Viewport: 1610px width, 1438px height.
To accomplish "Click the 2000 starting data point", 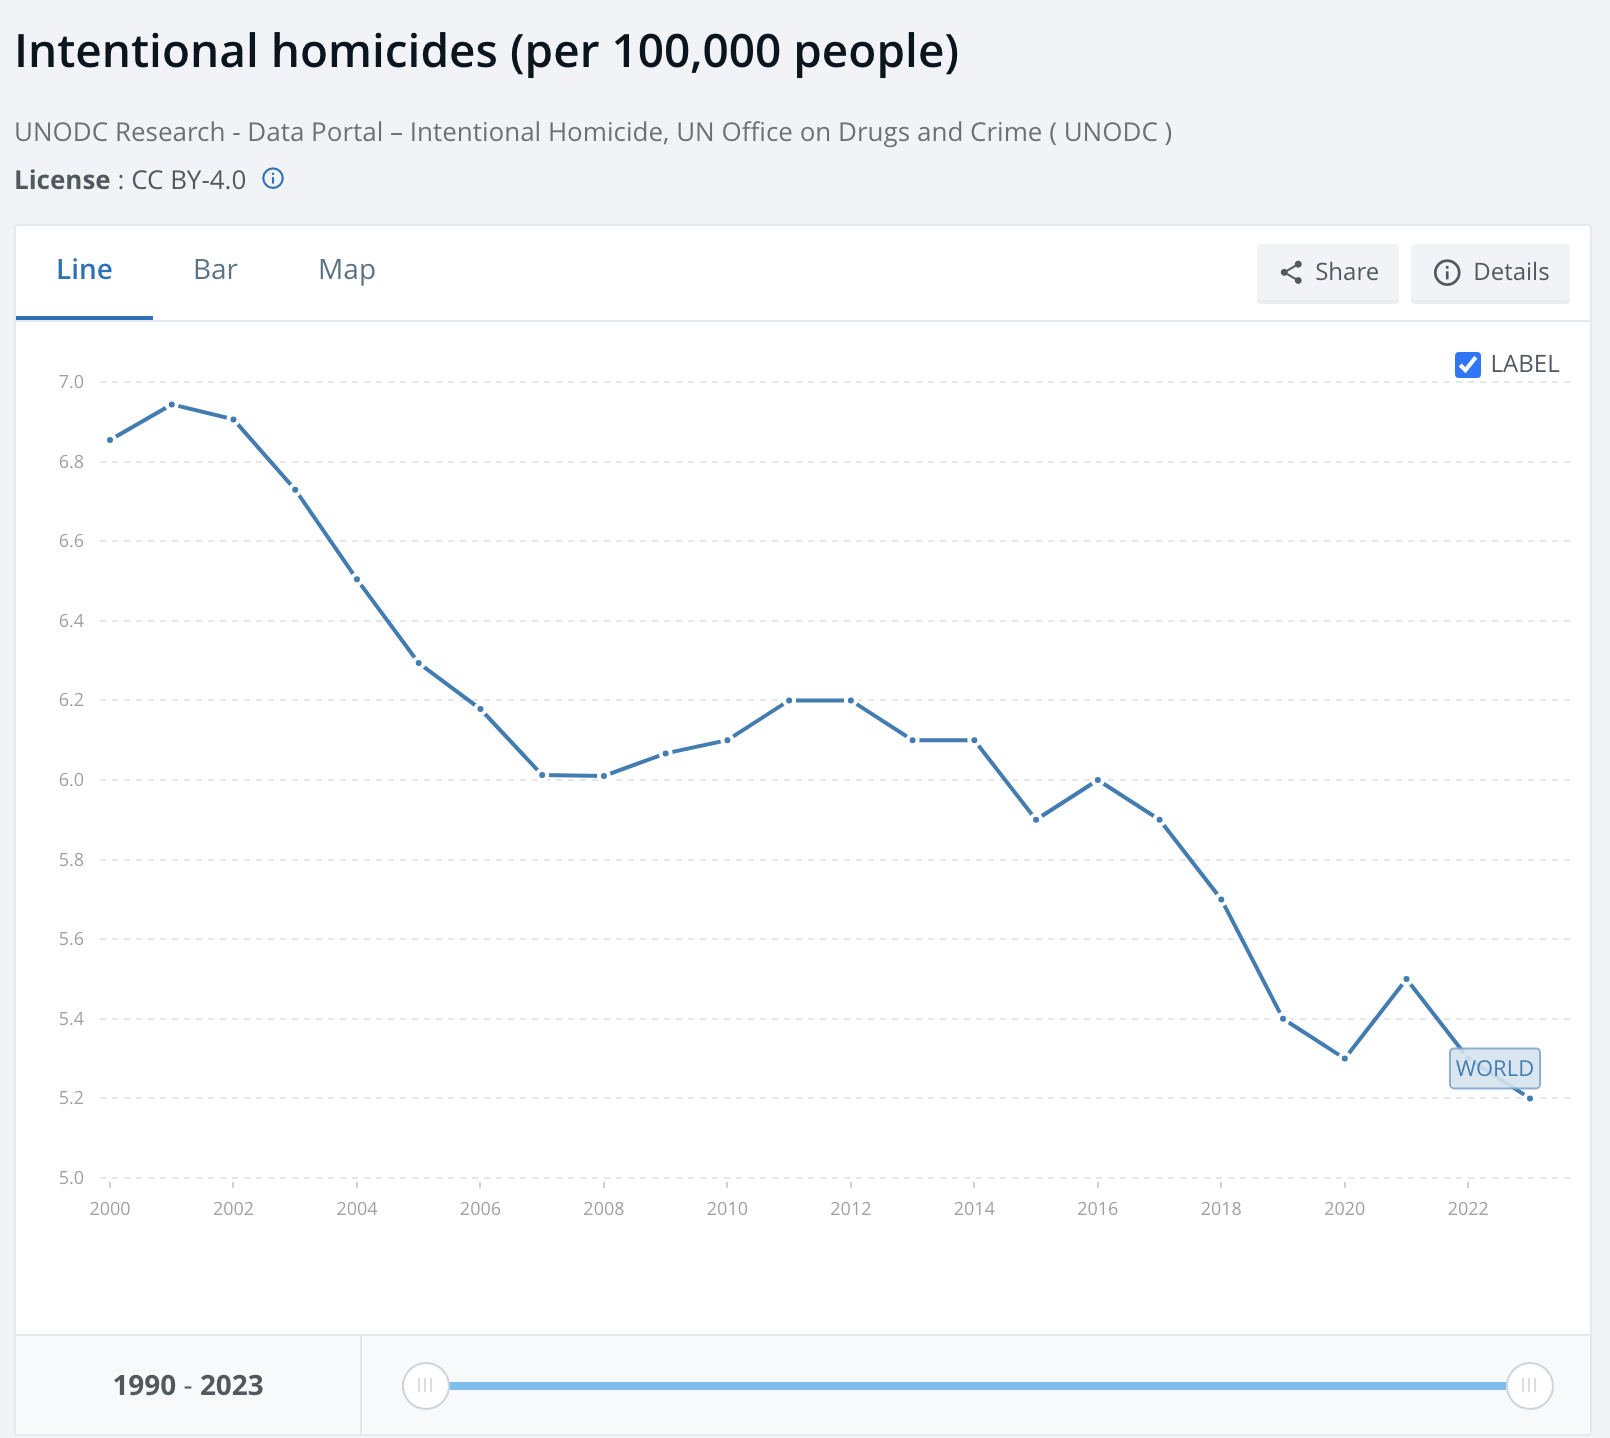I will [x=110, y=440].
